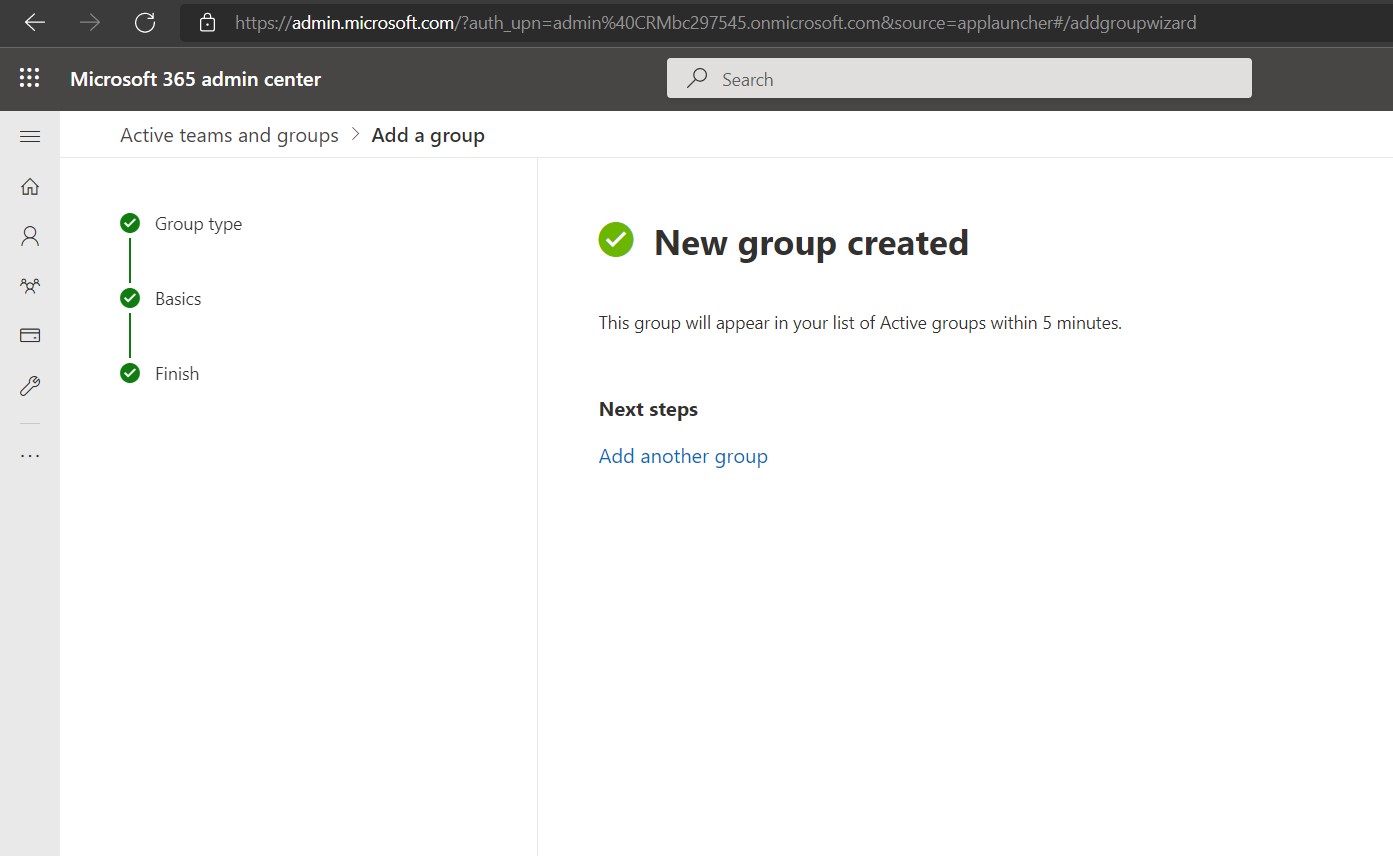Click the admin.microsoft.com address bar URL
The image size is (1393, 856).
click(x=715, y=22)
